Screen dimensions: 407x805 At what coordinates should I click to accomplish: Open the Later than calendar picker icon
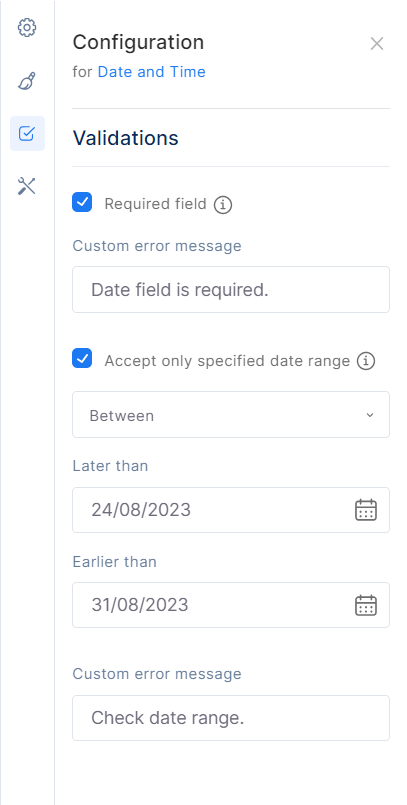pos(366,510)
